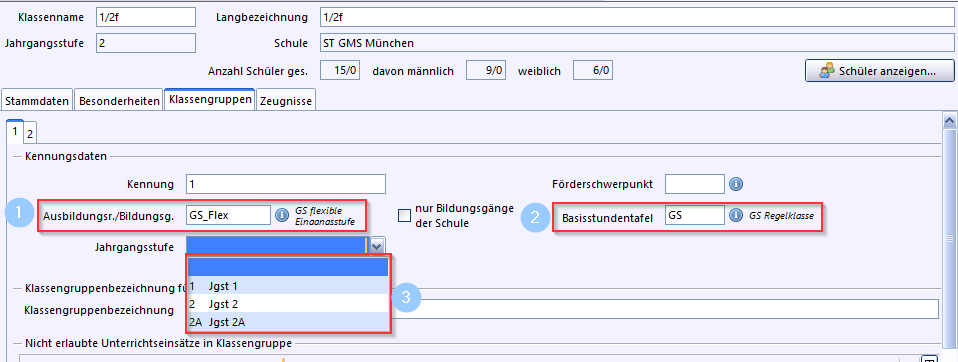Focus the Basisstundentafel input field
The image size is (958, 362).
pyautogui.click(x=695, y=215)
